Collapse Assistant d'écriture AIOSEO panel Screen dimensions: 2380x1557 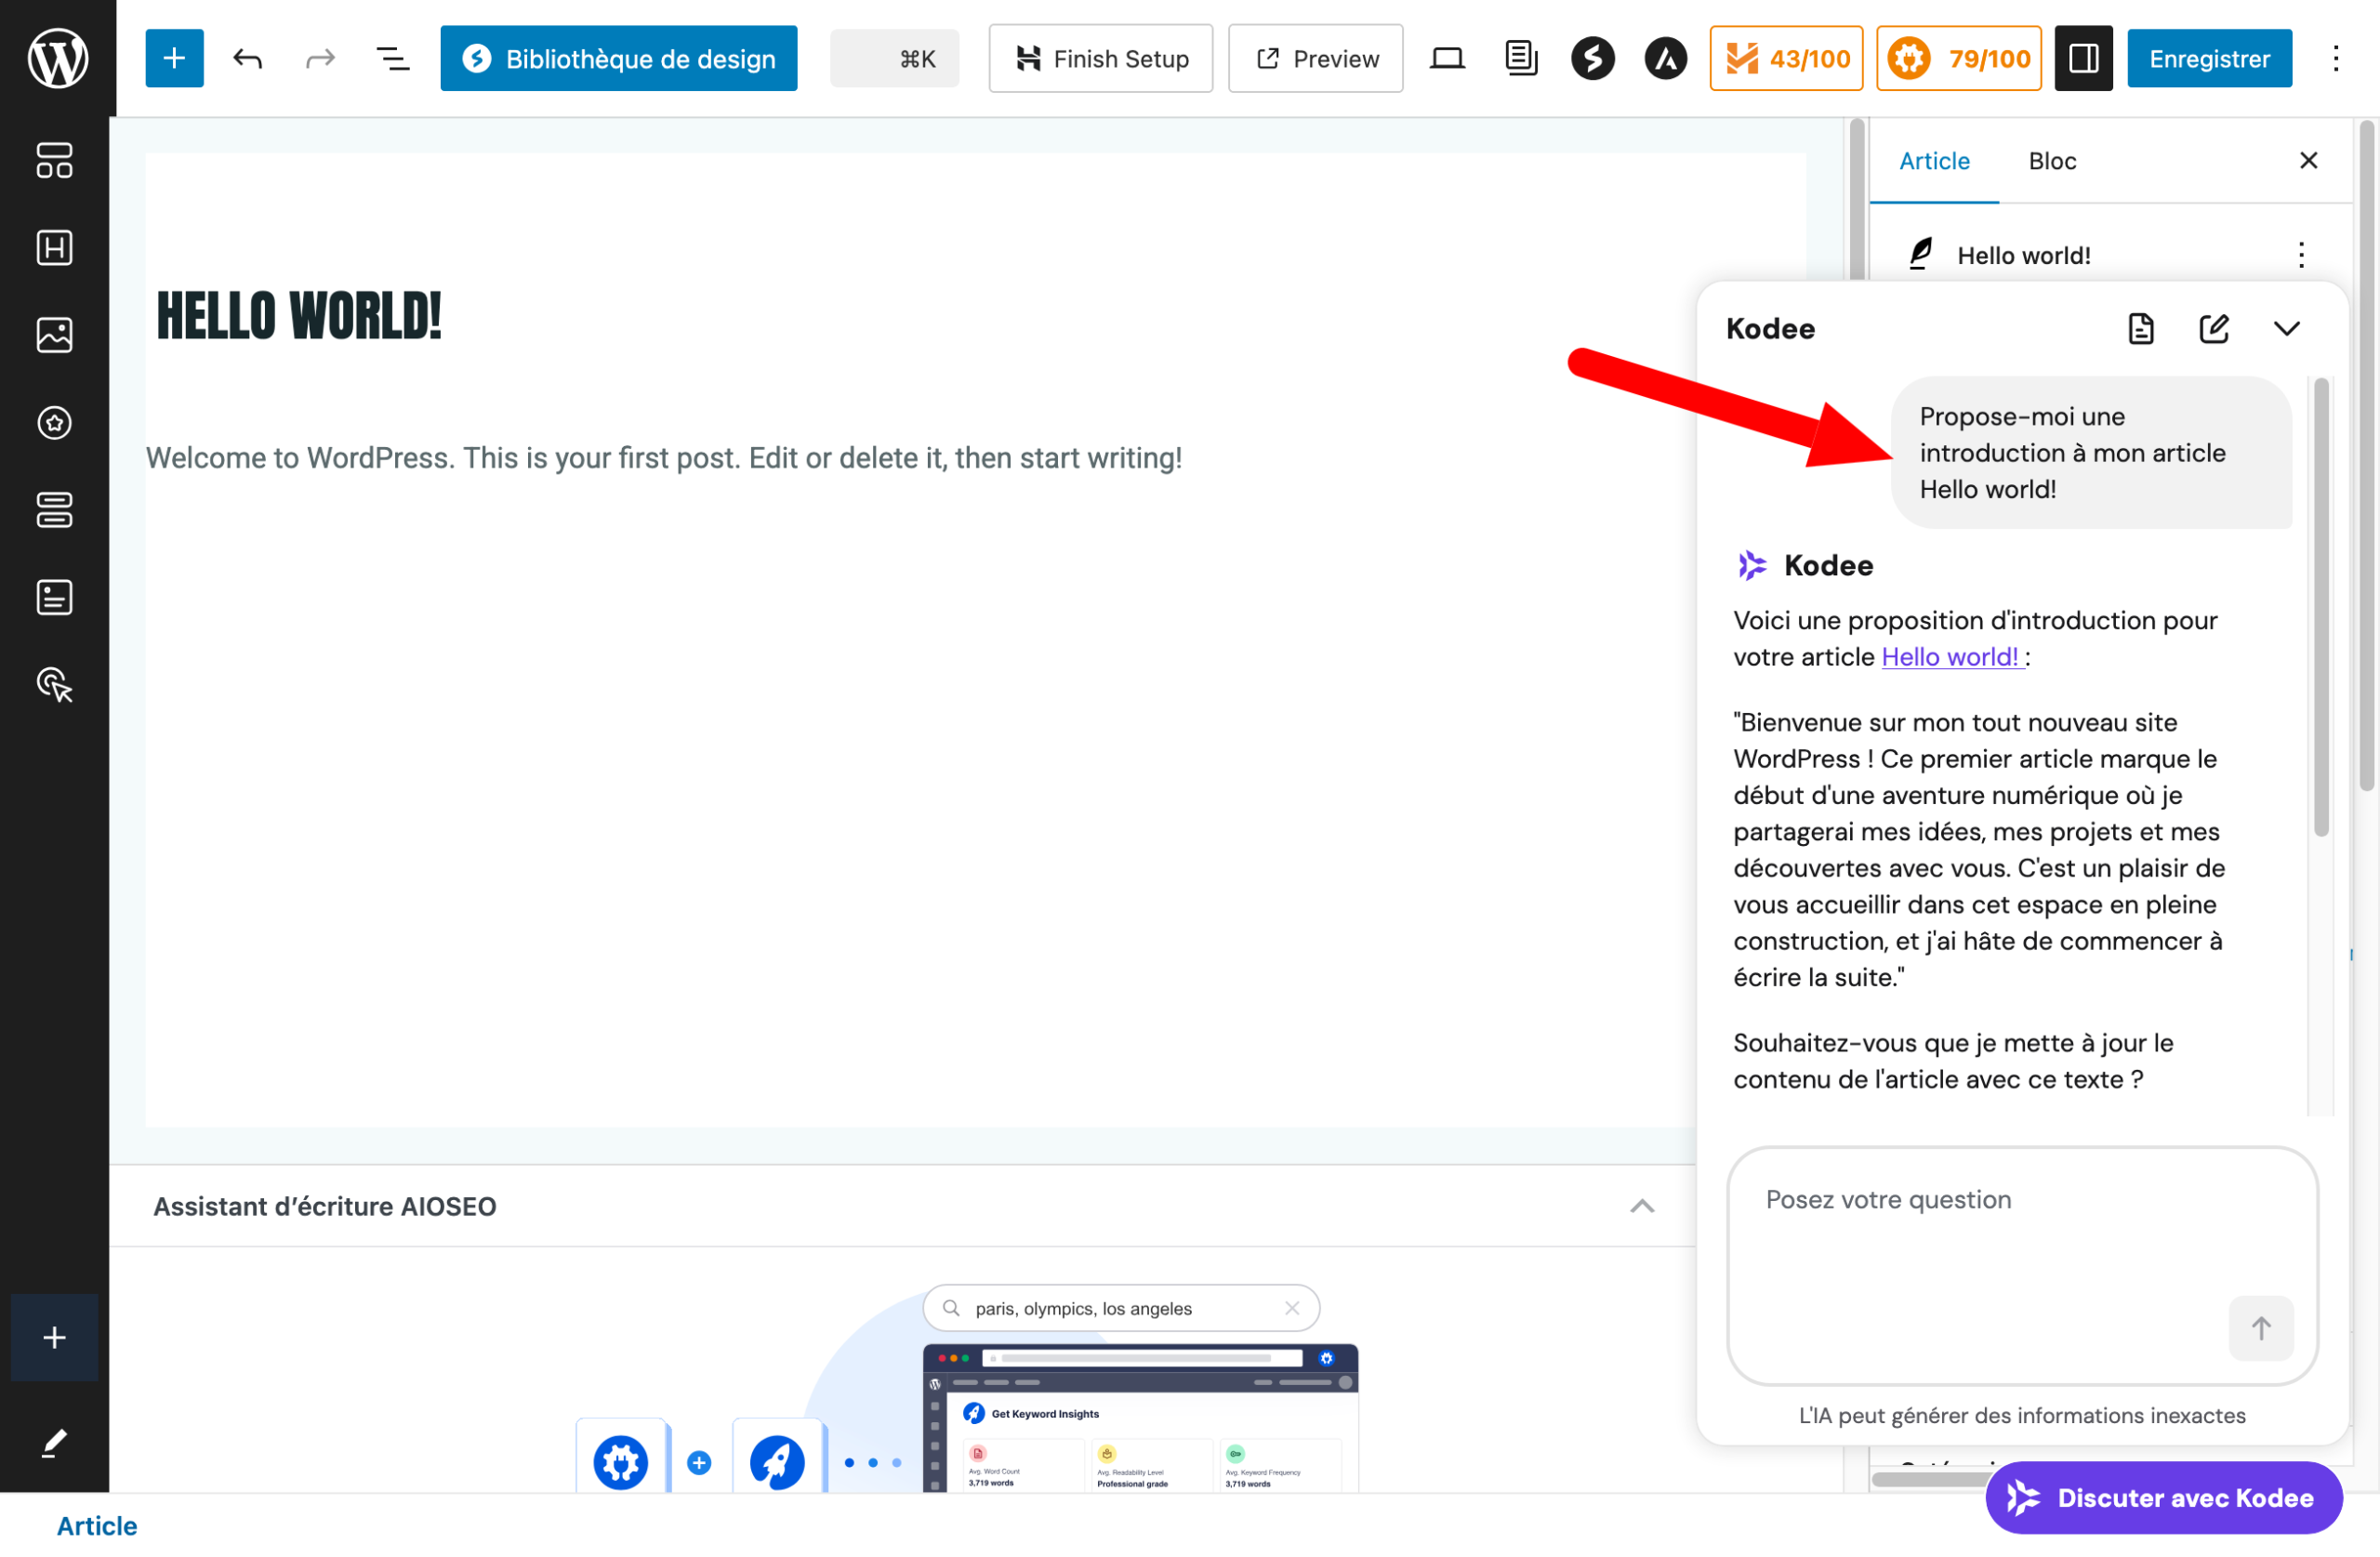(x=1641, y=1206)
